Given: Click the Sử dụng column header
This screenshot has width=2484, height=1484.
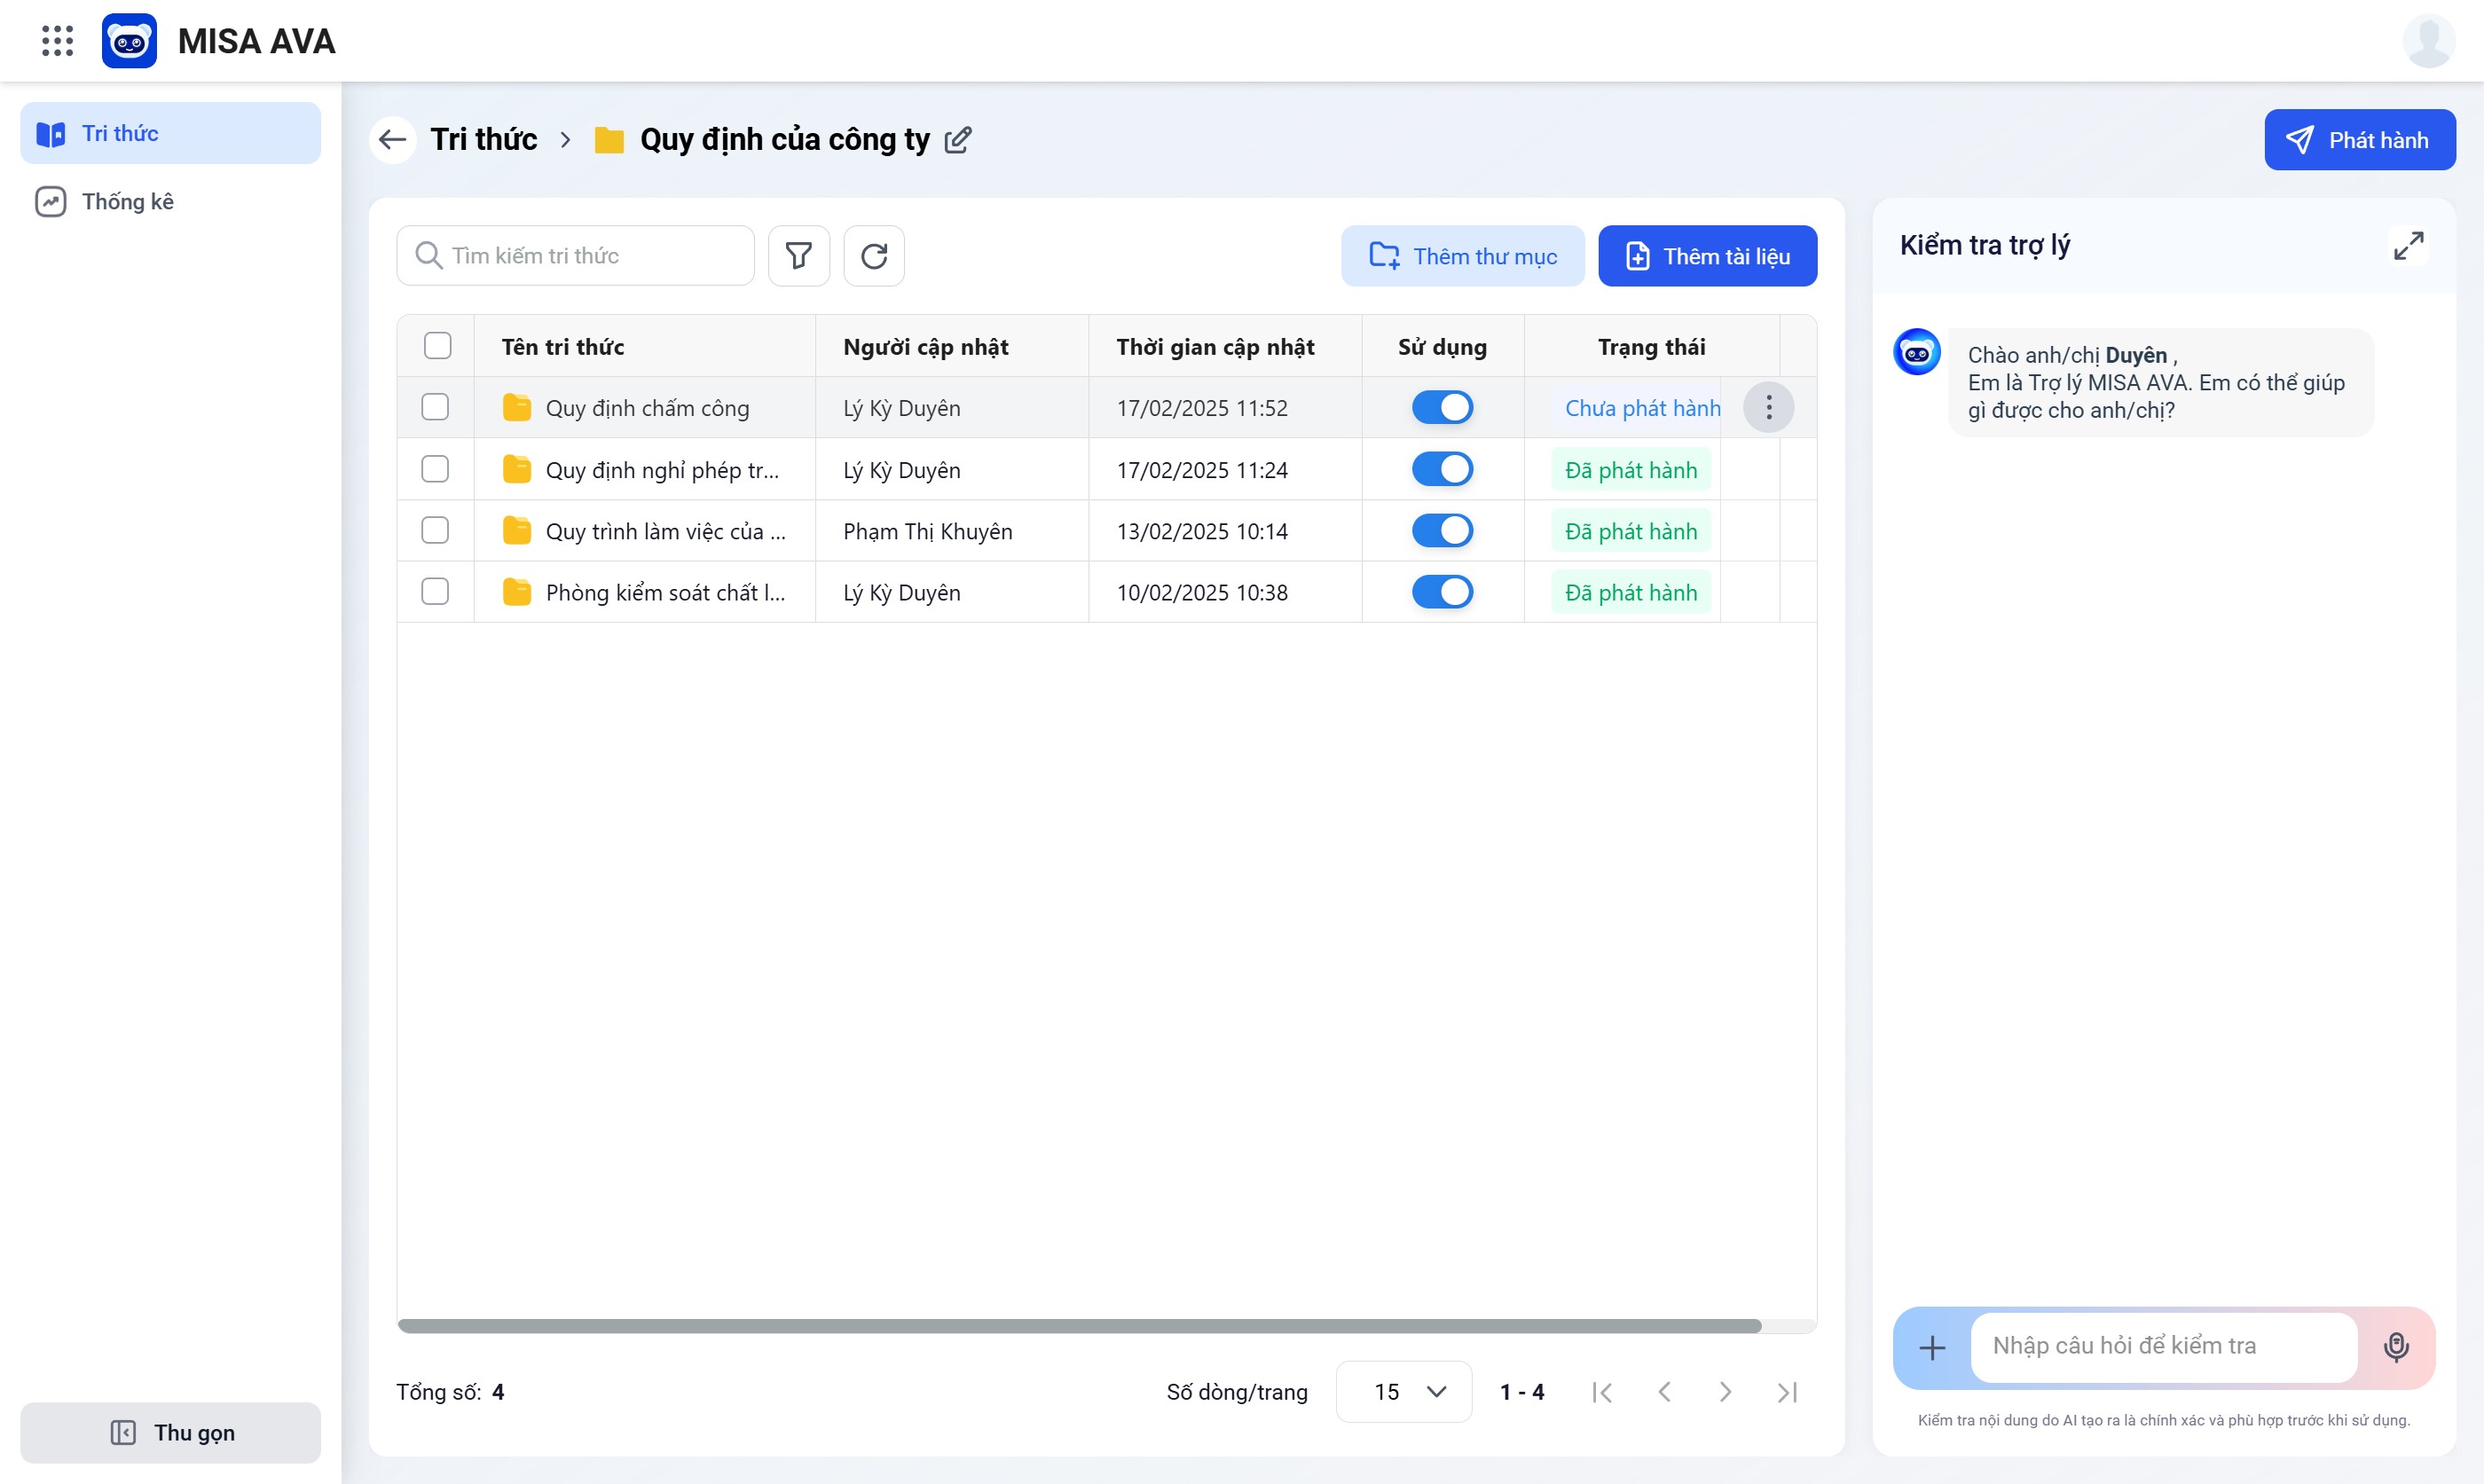Looking at the screenshot, I should tap(1442, 346).
